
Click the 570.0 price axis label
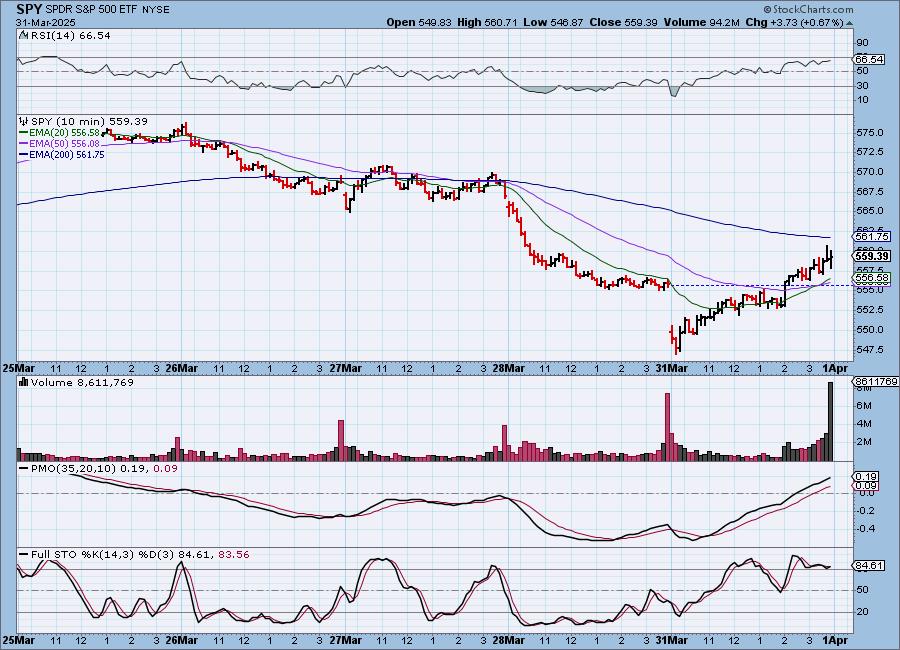click(x=869, y=172)
